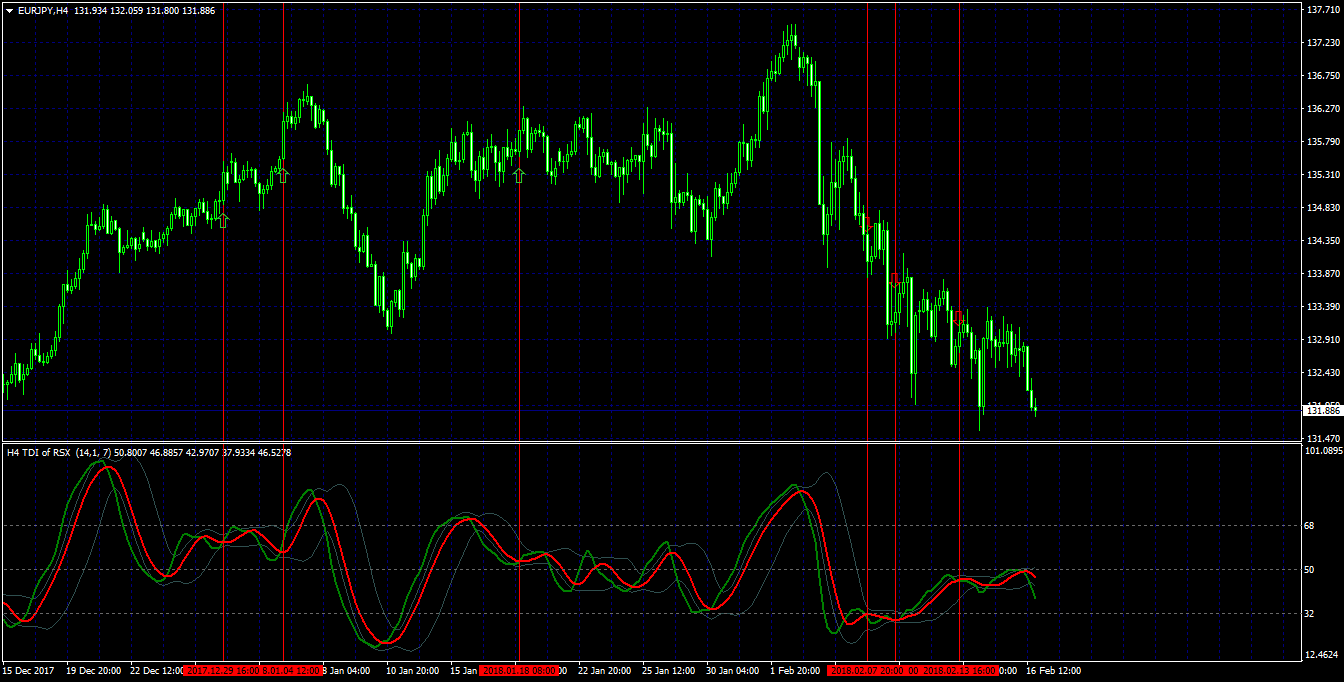
Task: Click the indicator scale value 50
Action: 1311,569
